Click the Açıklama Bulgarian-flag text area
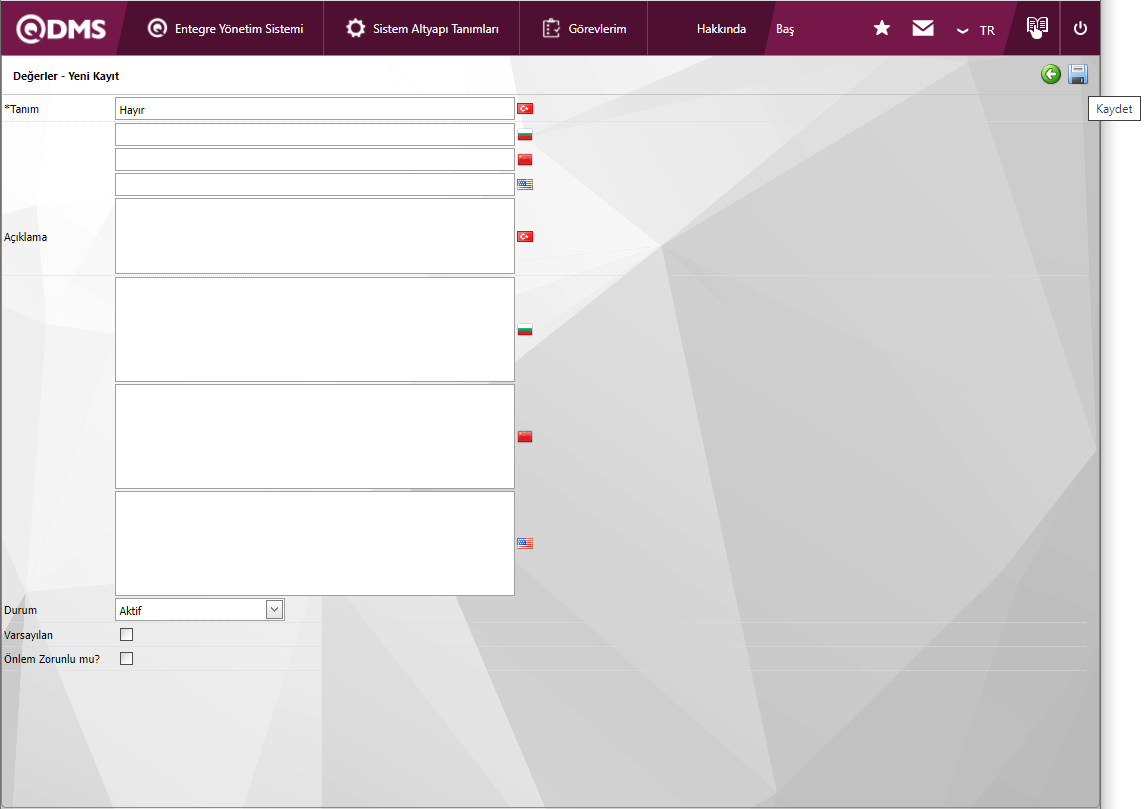This screenshot has height=809, width=1144. click(314, 329)
